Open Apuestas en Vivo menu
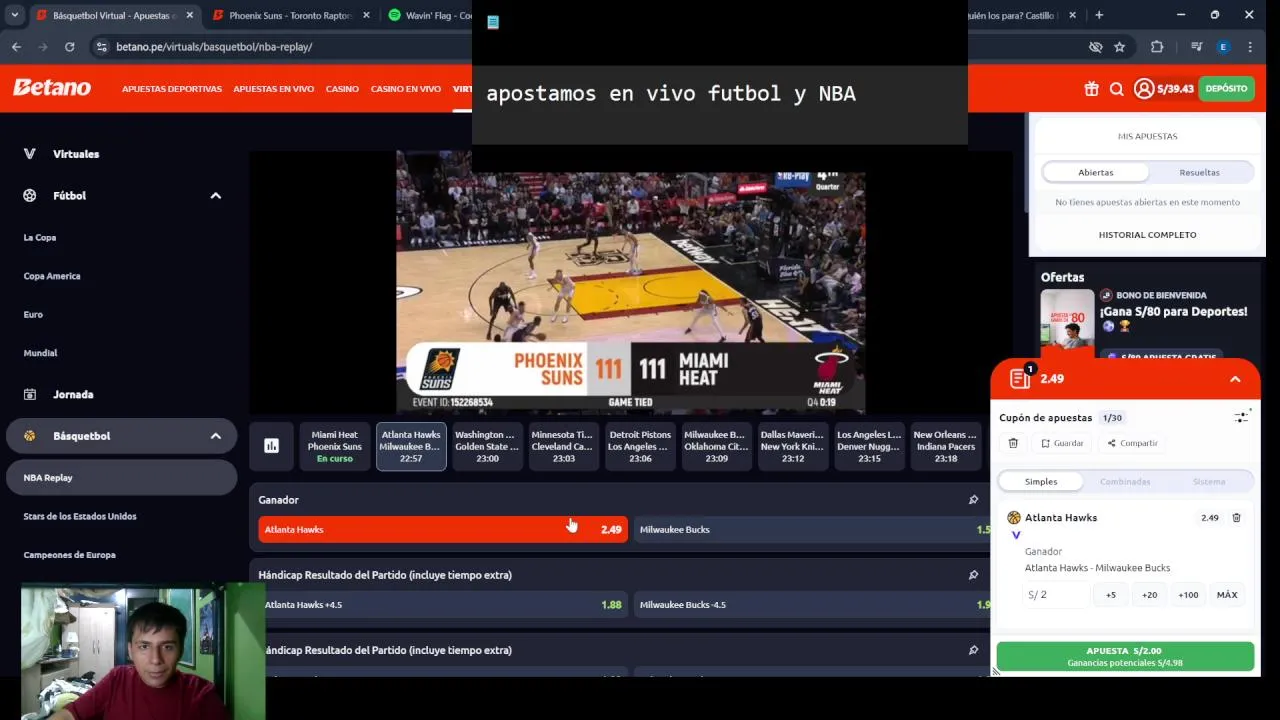Image resolution: width=1280 pixels, height=720 pixels. click(x=274, y=89)
